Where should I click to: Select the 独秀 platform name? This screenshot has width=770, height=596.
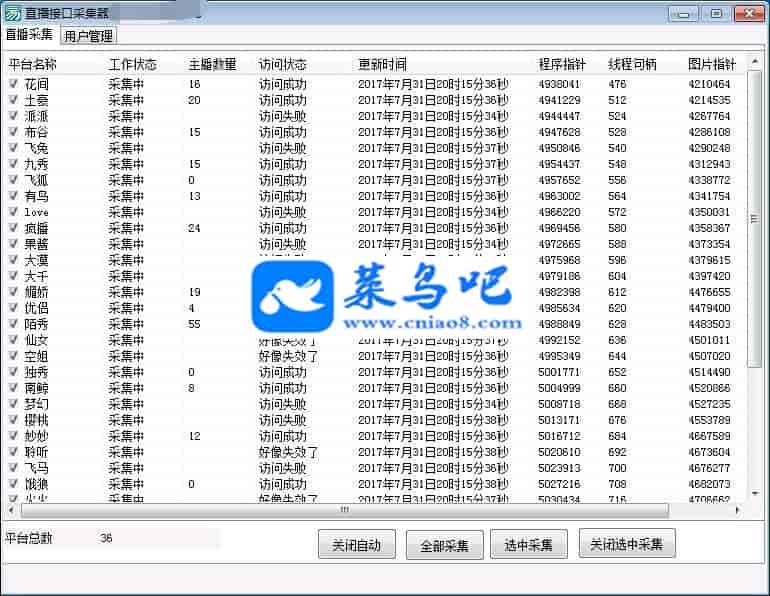click(36, 372)
